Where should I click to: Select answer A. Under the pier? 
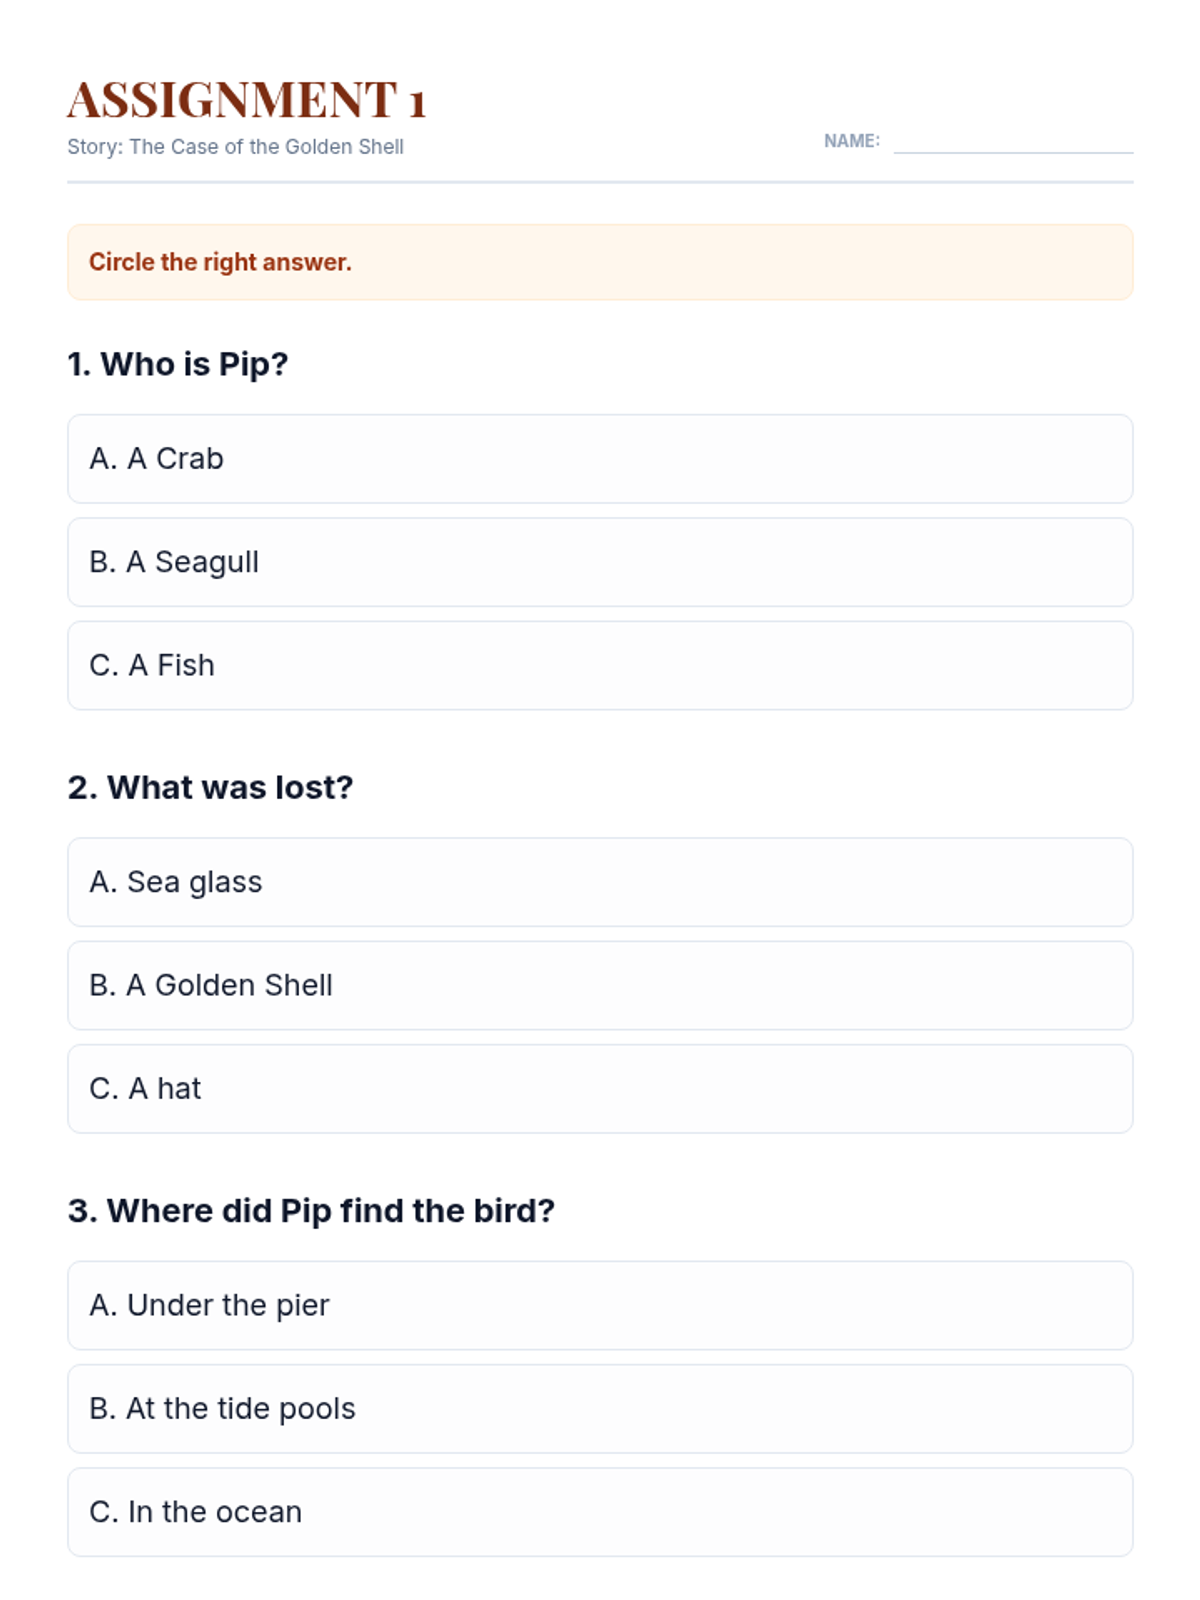(600, 1305)
